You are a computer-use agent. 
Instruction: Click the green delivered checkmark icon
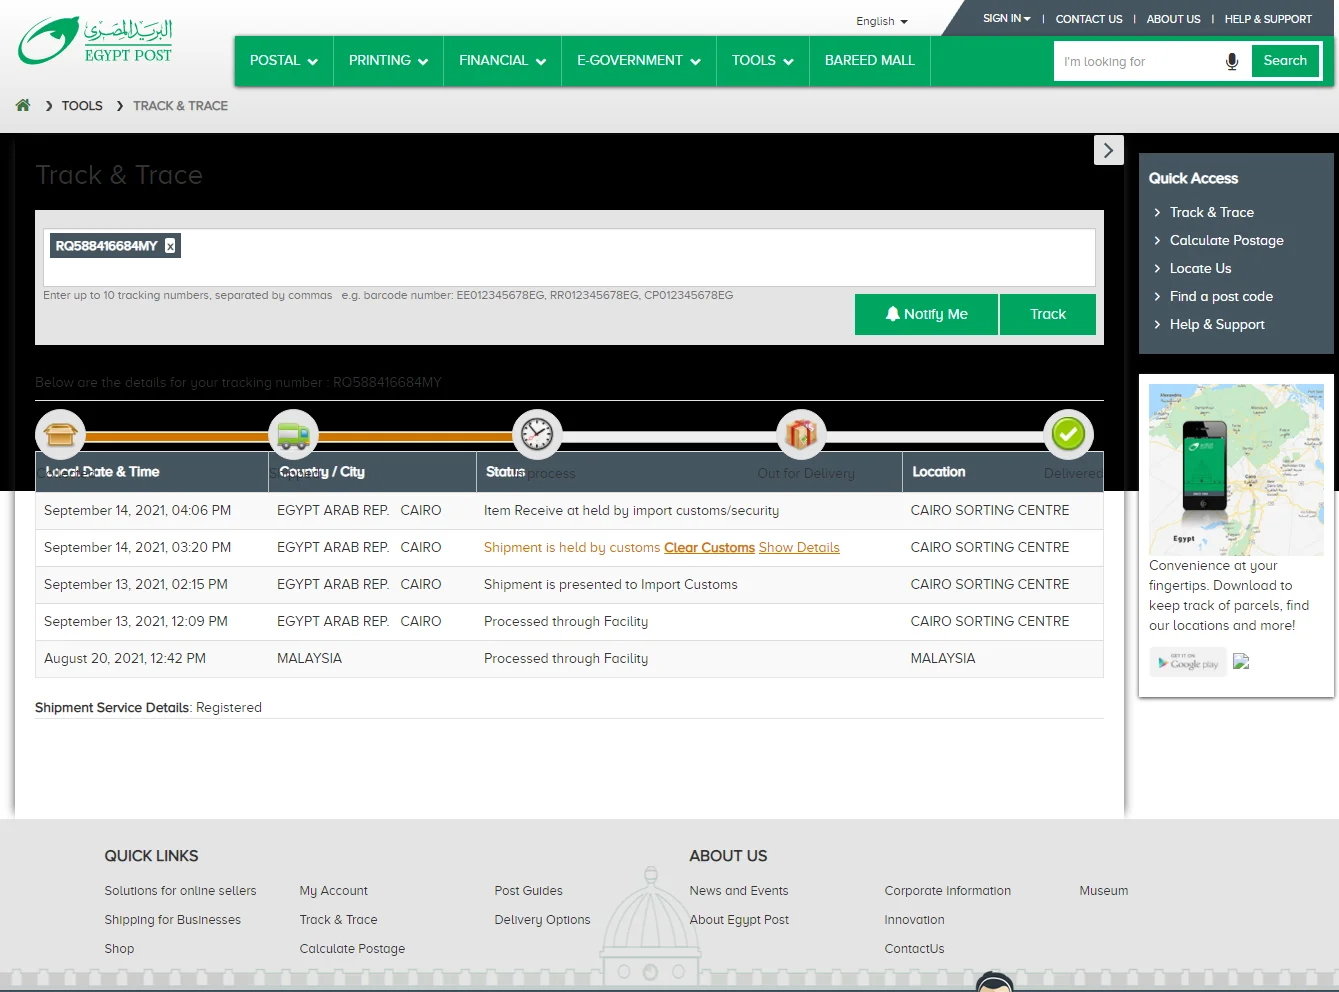pyautogui.click(x=1068, y=434)
